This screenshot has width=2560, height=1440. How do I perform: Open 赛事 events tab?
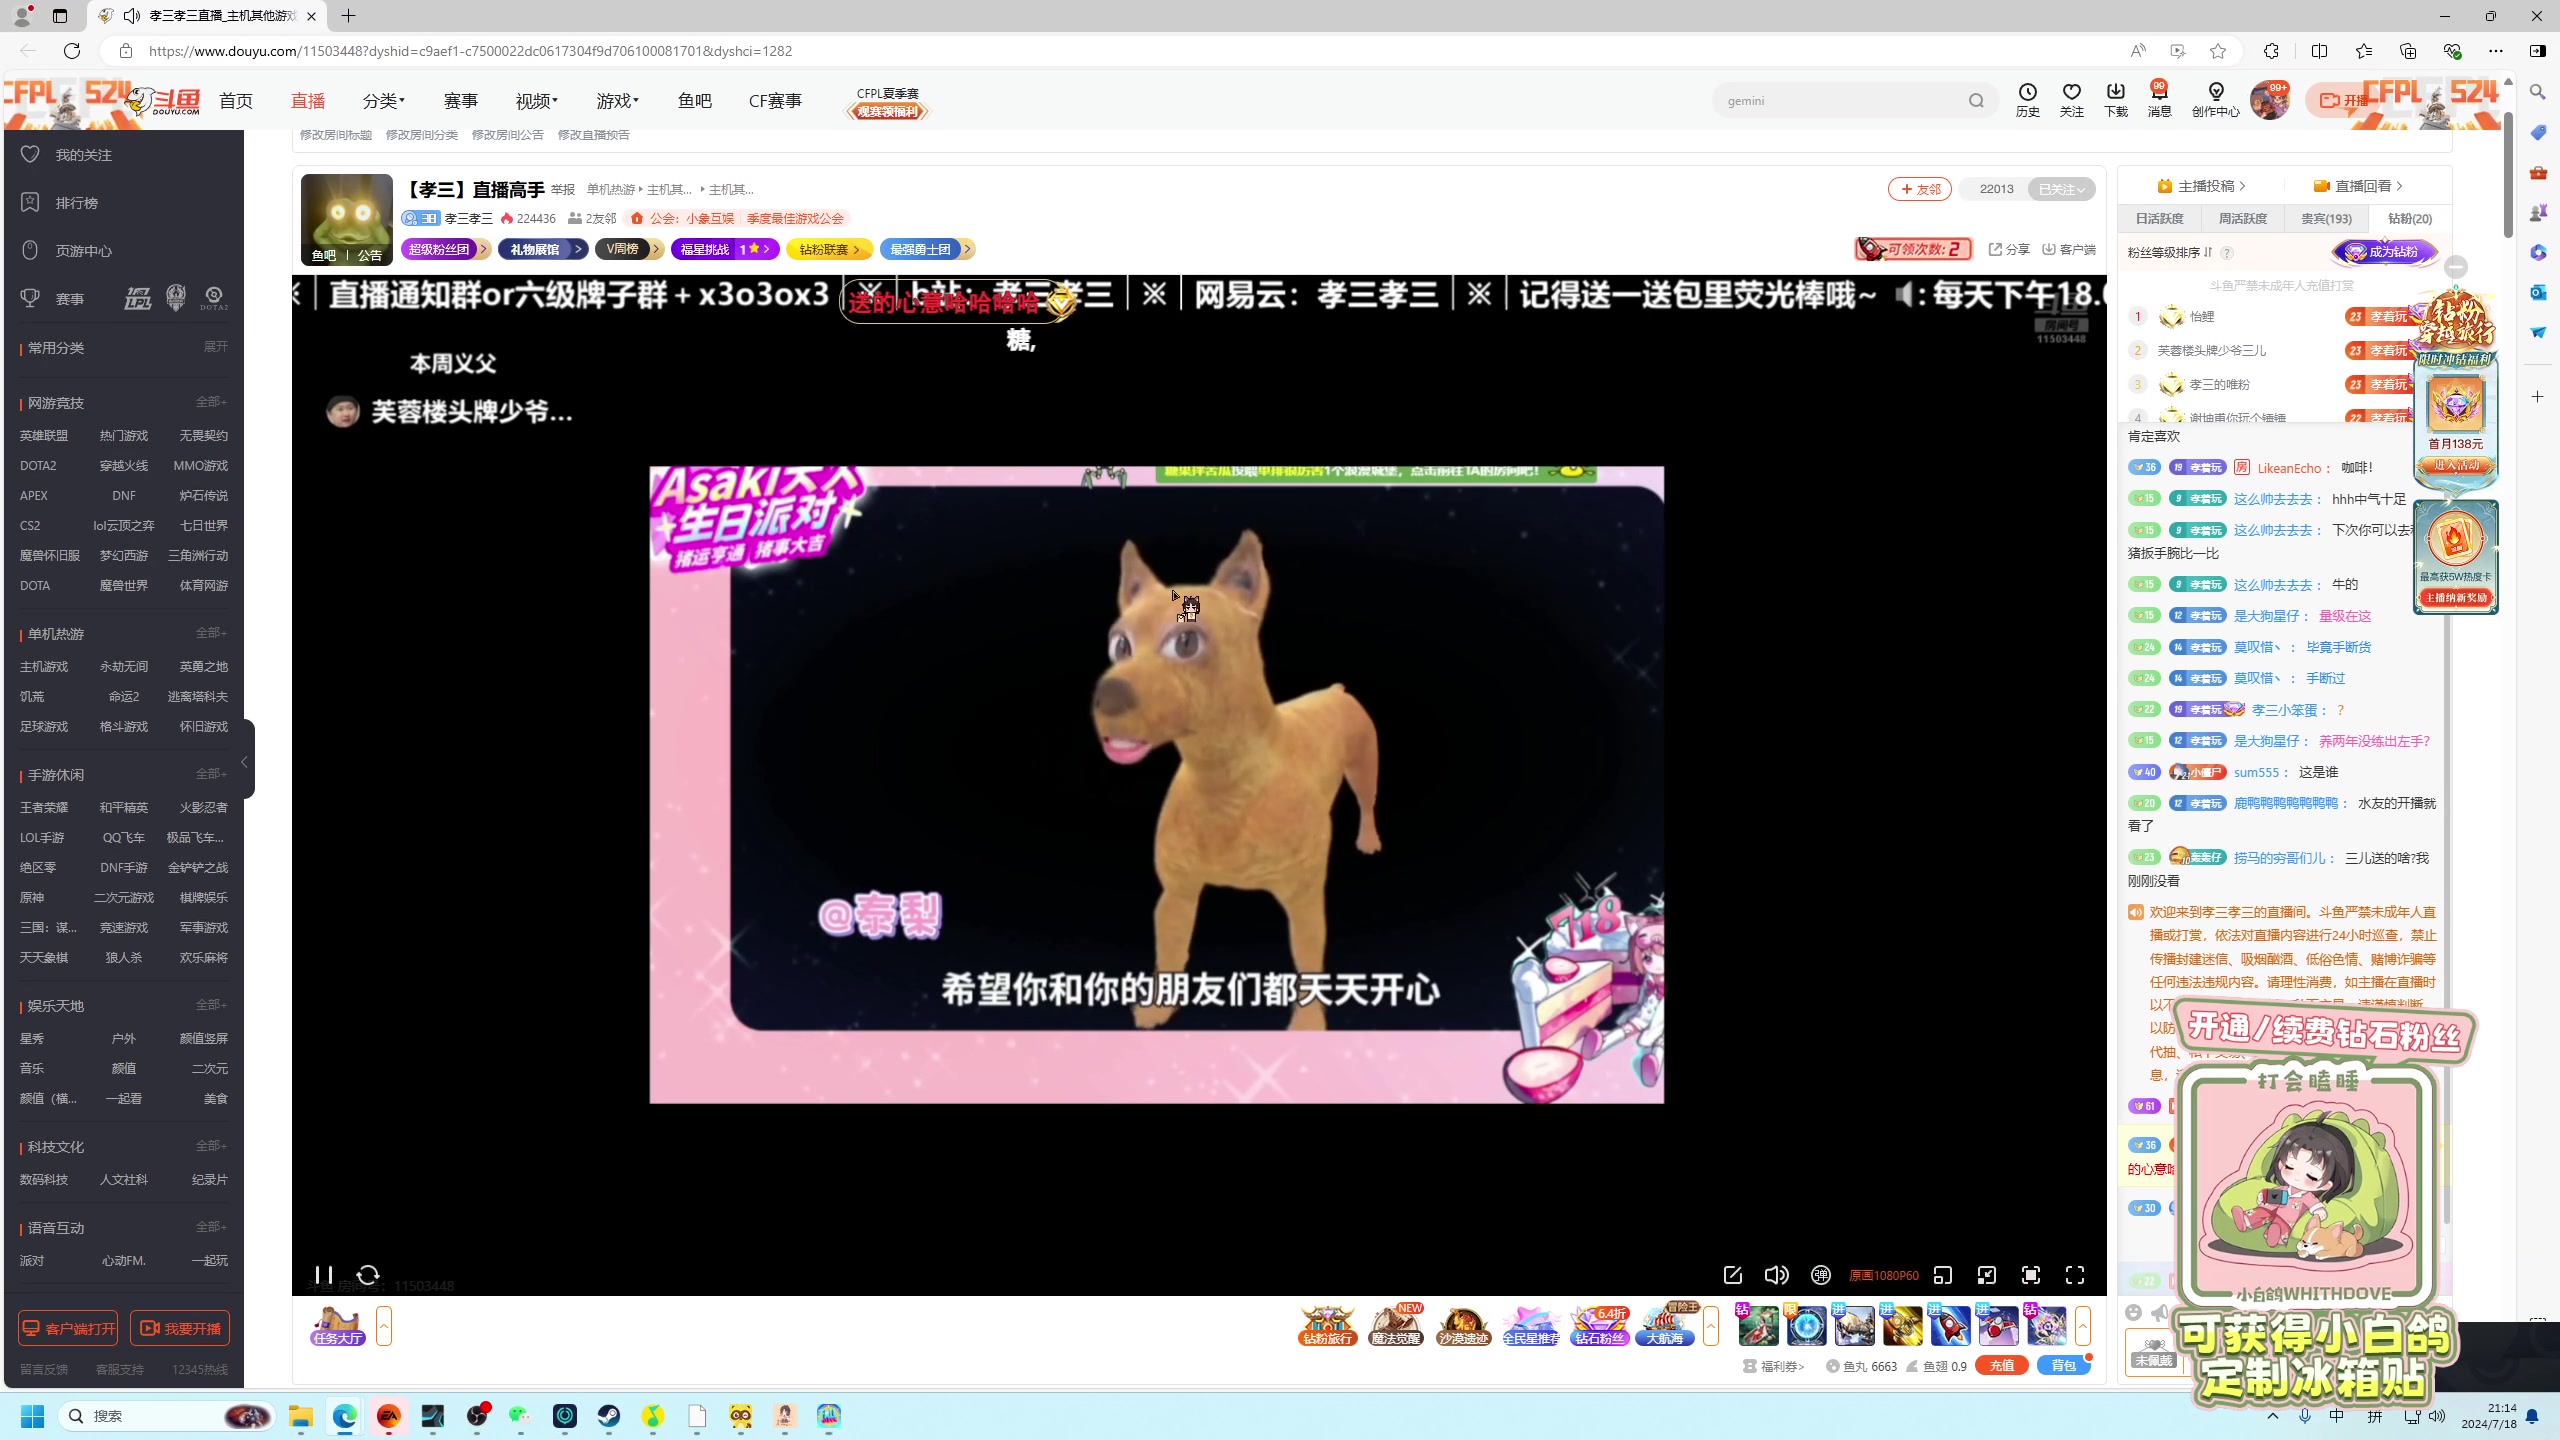pyautogui.click(x=461, y=101)
